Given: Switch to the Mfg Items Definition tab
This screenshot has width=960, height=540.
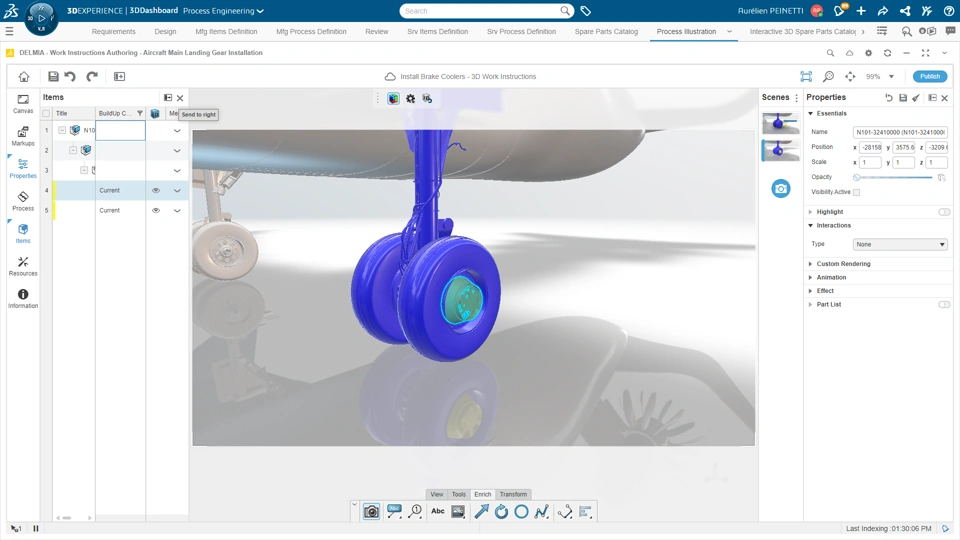Looking at the screenshot, I should coord(226,31).
